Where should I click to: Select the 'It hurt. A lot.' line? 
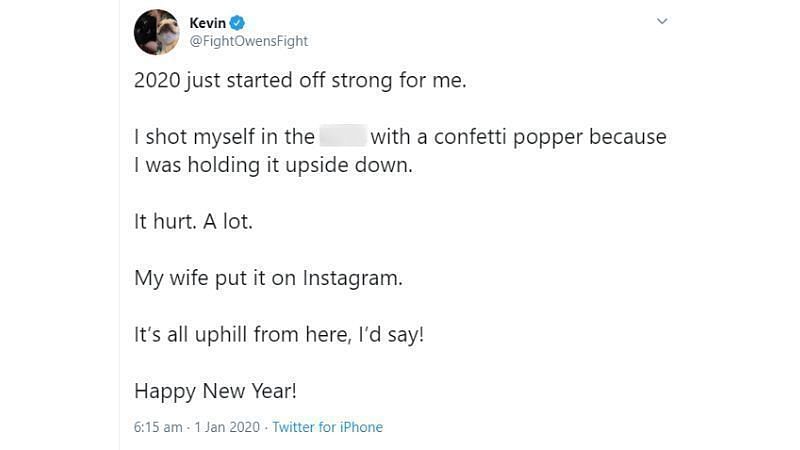(193, 221)
